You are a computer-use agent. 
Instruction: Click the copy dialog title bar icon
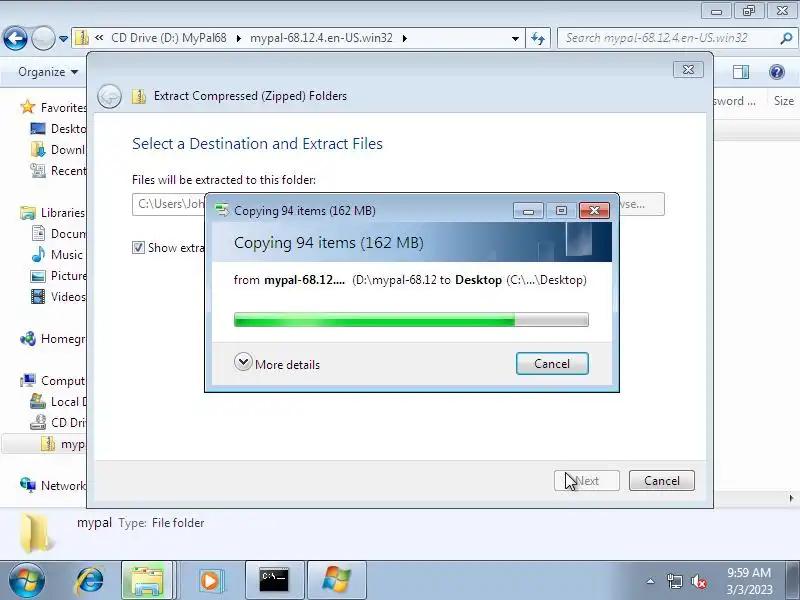coord(222,210)
